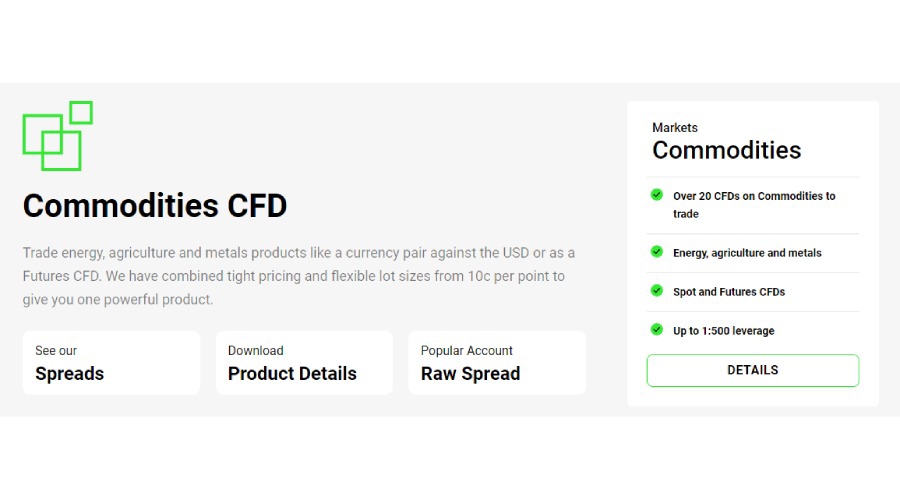Click the Trade energy description paragraph
The image size is (900, 500).
tap(299, 276)
